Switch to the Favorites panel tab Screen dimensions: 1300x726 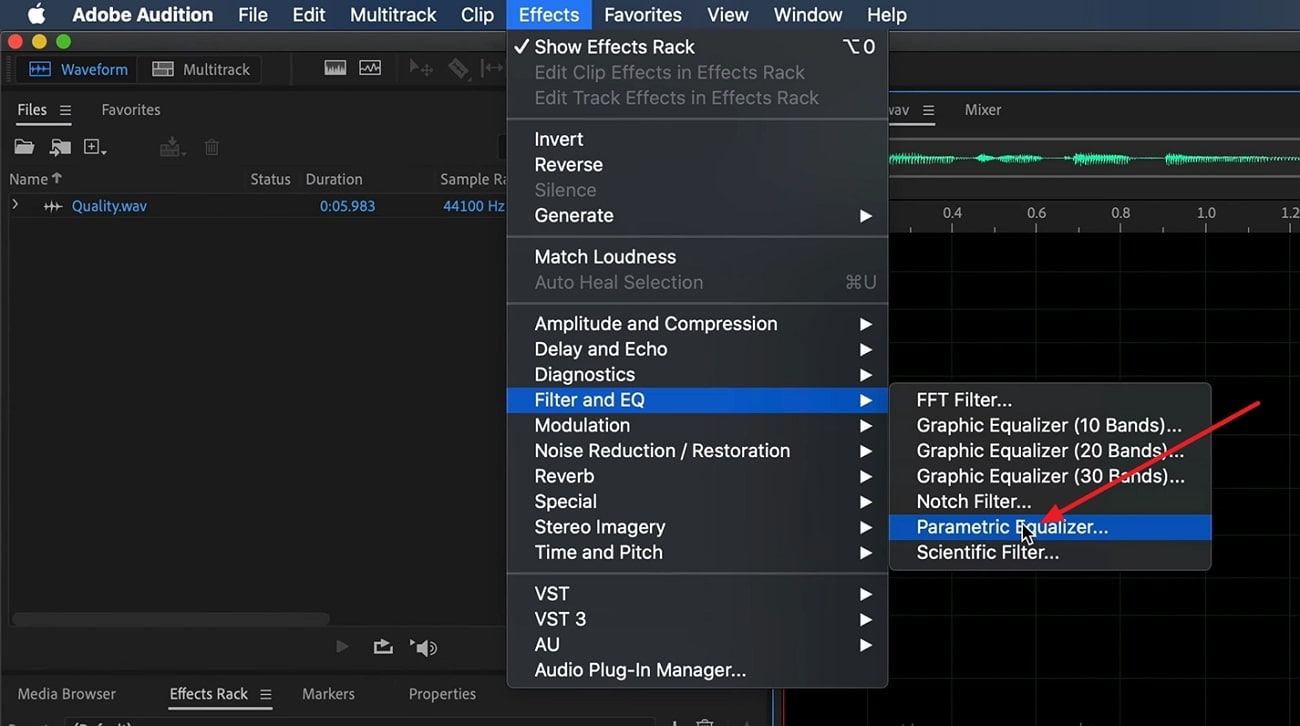[131, 110]
